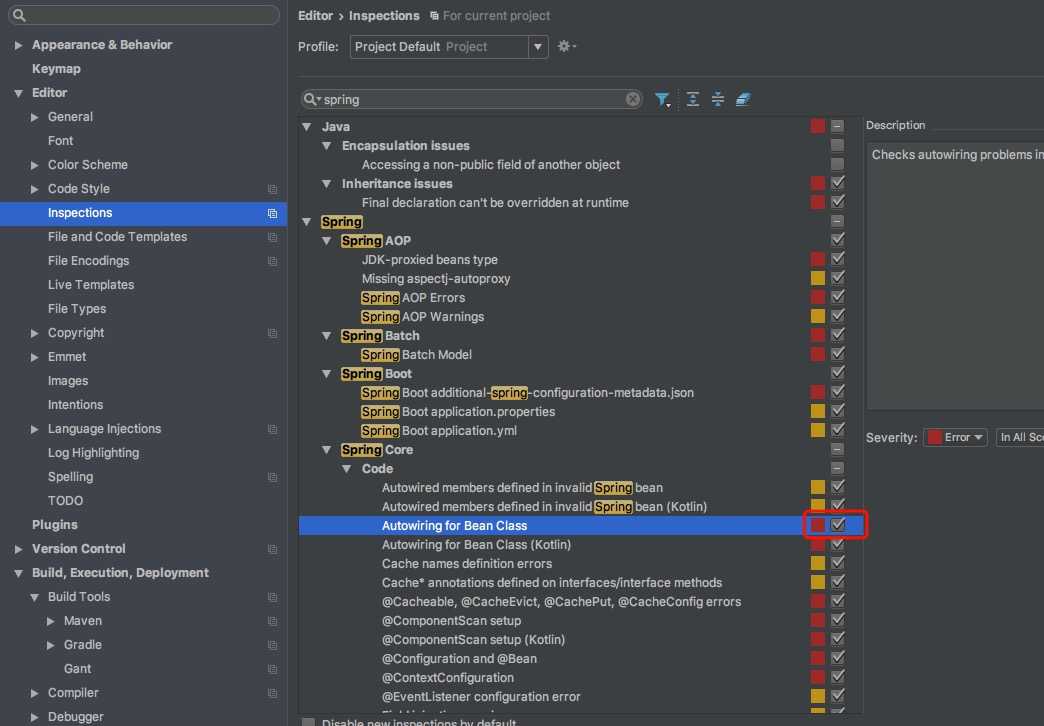
Task: Click the project-level icon beside Inspections item
Action: point(272,213)
